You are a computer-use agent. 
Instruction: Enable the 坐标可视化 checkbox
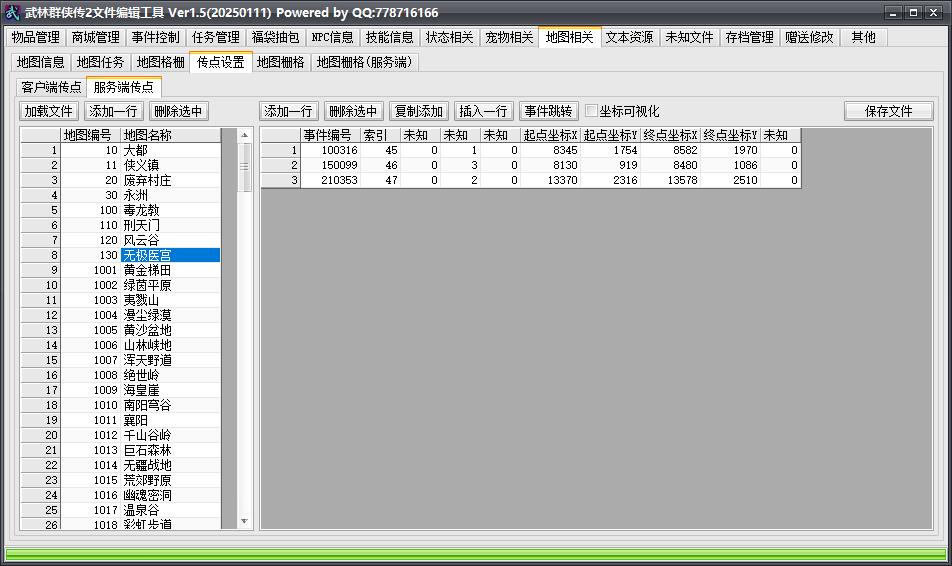click(591, 111)
